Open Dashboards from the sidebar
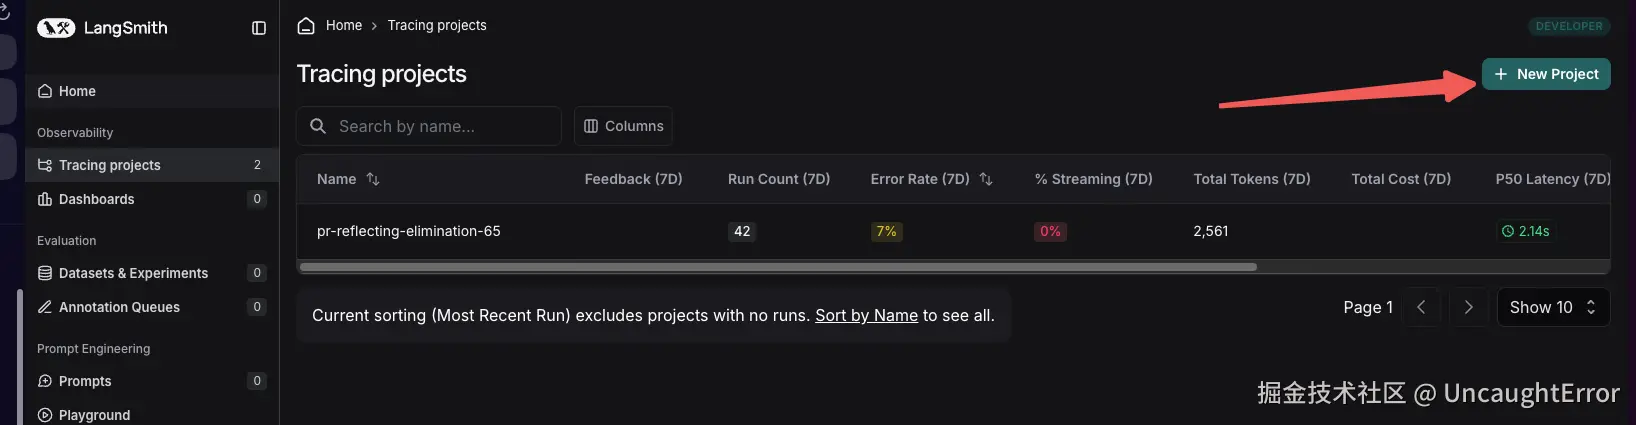The image size is (1636, 425). [x=96, y=199]
